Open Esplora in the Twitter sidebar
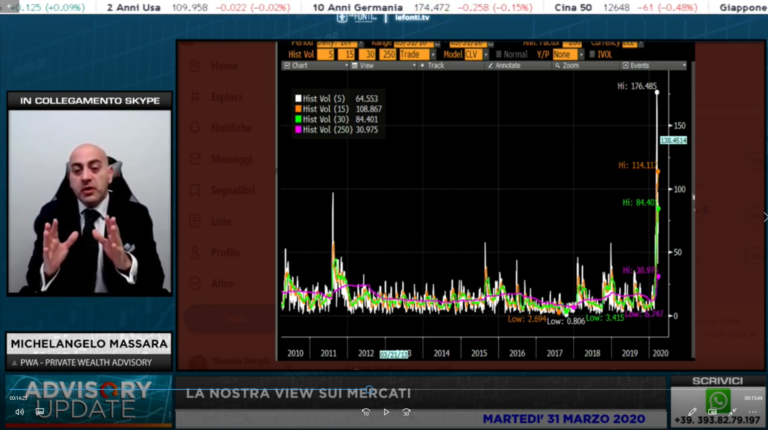The image size is (768, 430). [x=227, y=97]
